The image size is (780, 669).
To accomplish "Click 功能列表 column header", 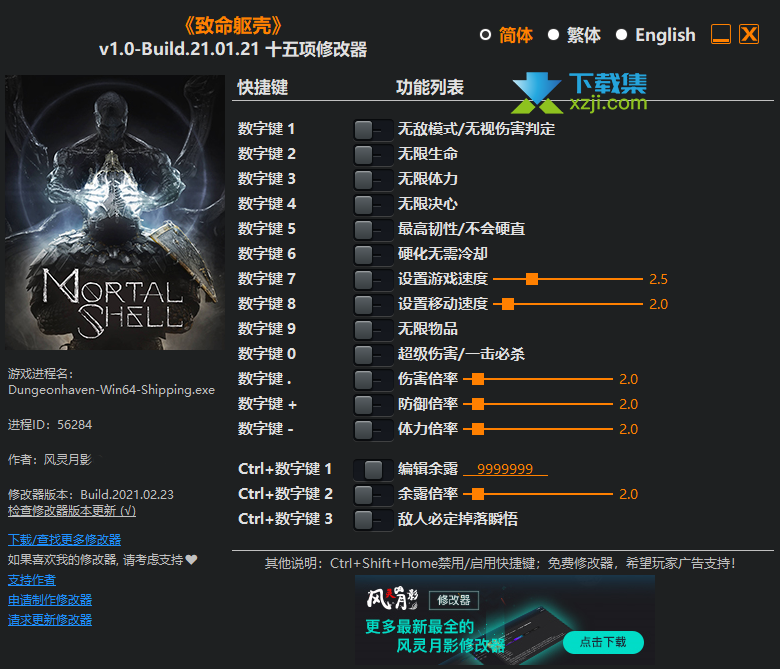I will [x=430, y=88].
